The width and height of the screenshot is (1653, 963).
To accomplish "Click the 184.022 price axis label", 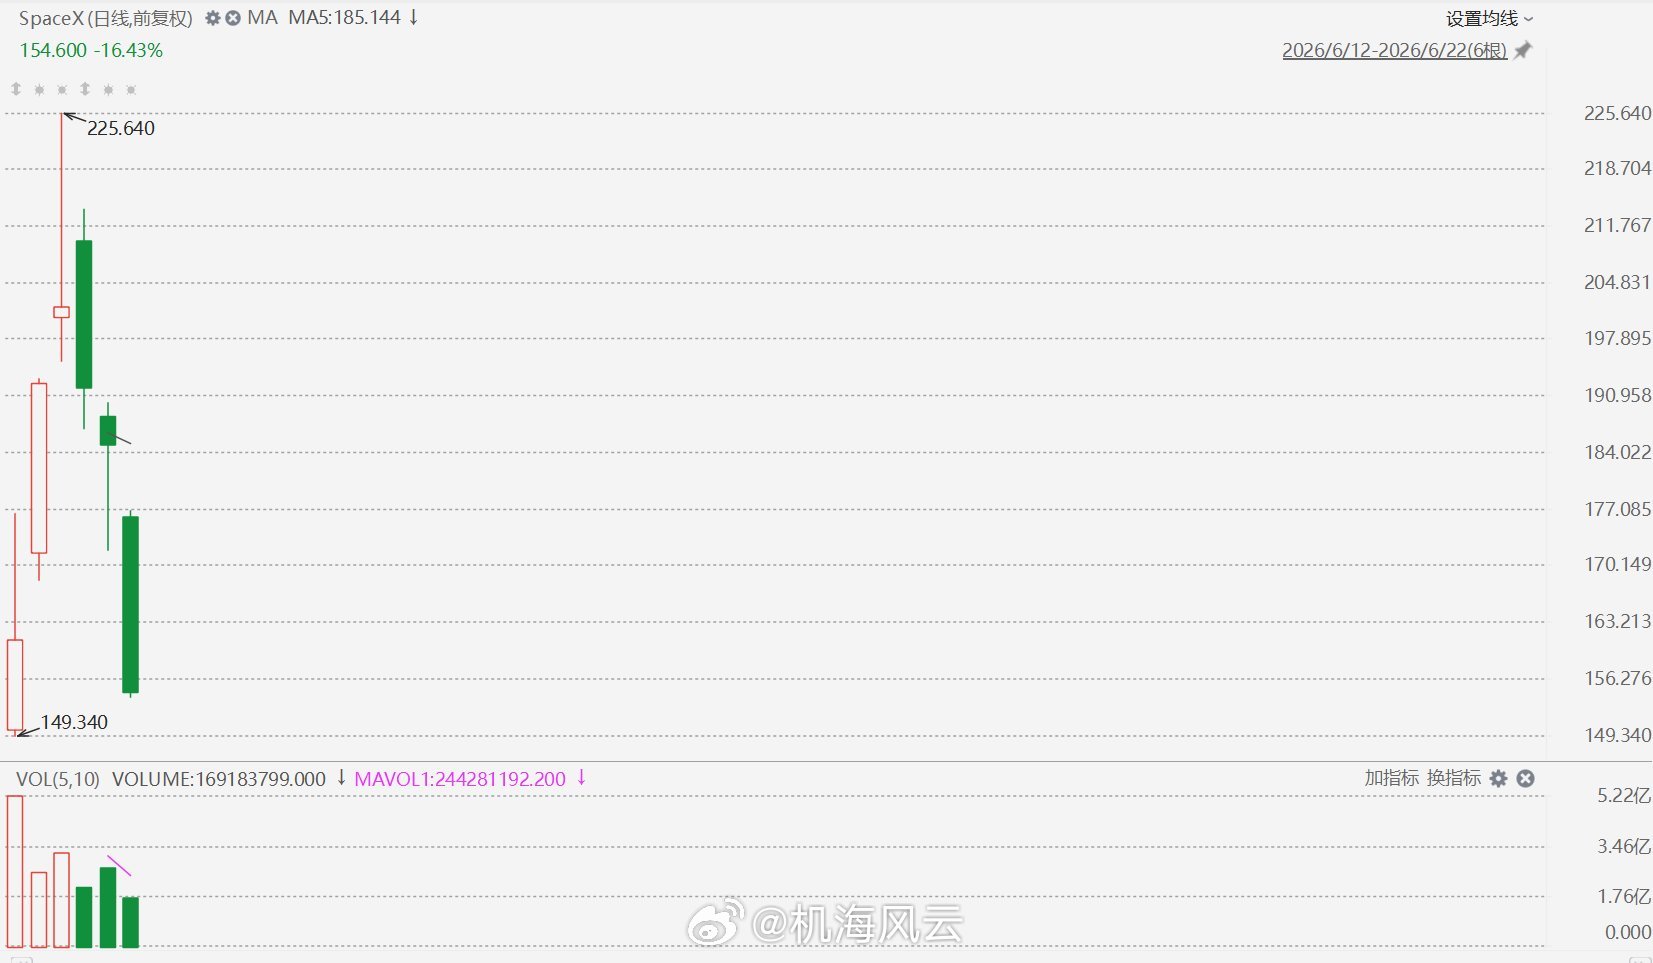I will [1617, 452].
